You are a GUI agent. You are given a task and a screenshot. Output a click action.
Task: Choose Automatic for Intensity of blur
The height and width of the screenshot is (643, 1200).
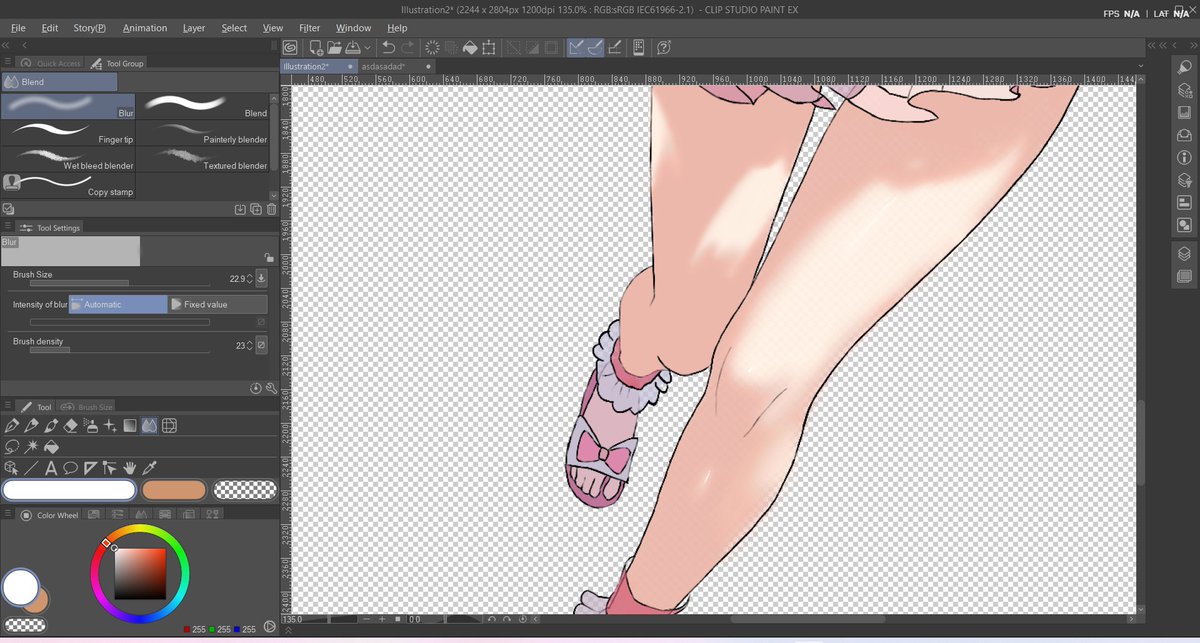tap(118, 304)
